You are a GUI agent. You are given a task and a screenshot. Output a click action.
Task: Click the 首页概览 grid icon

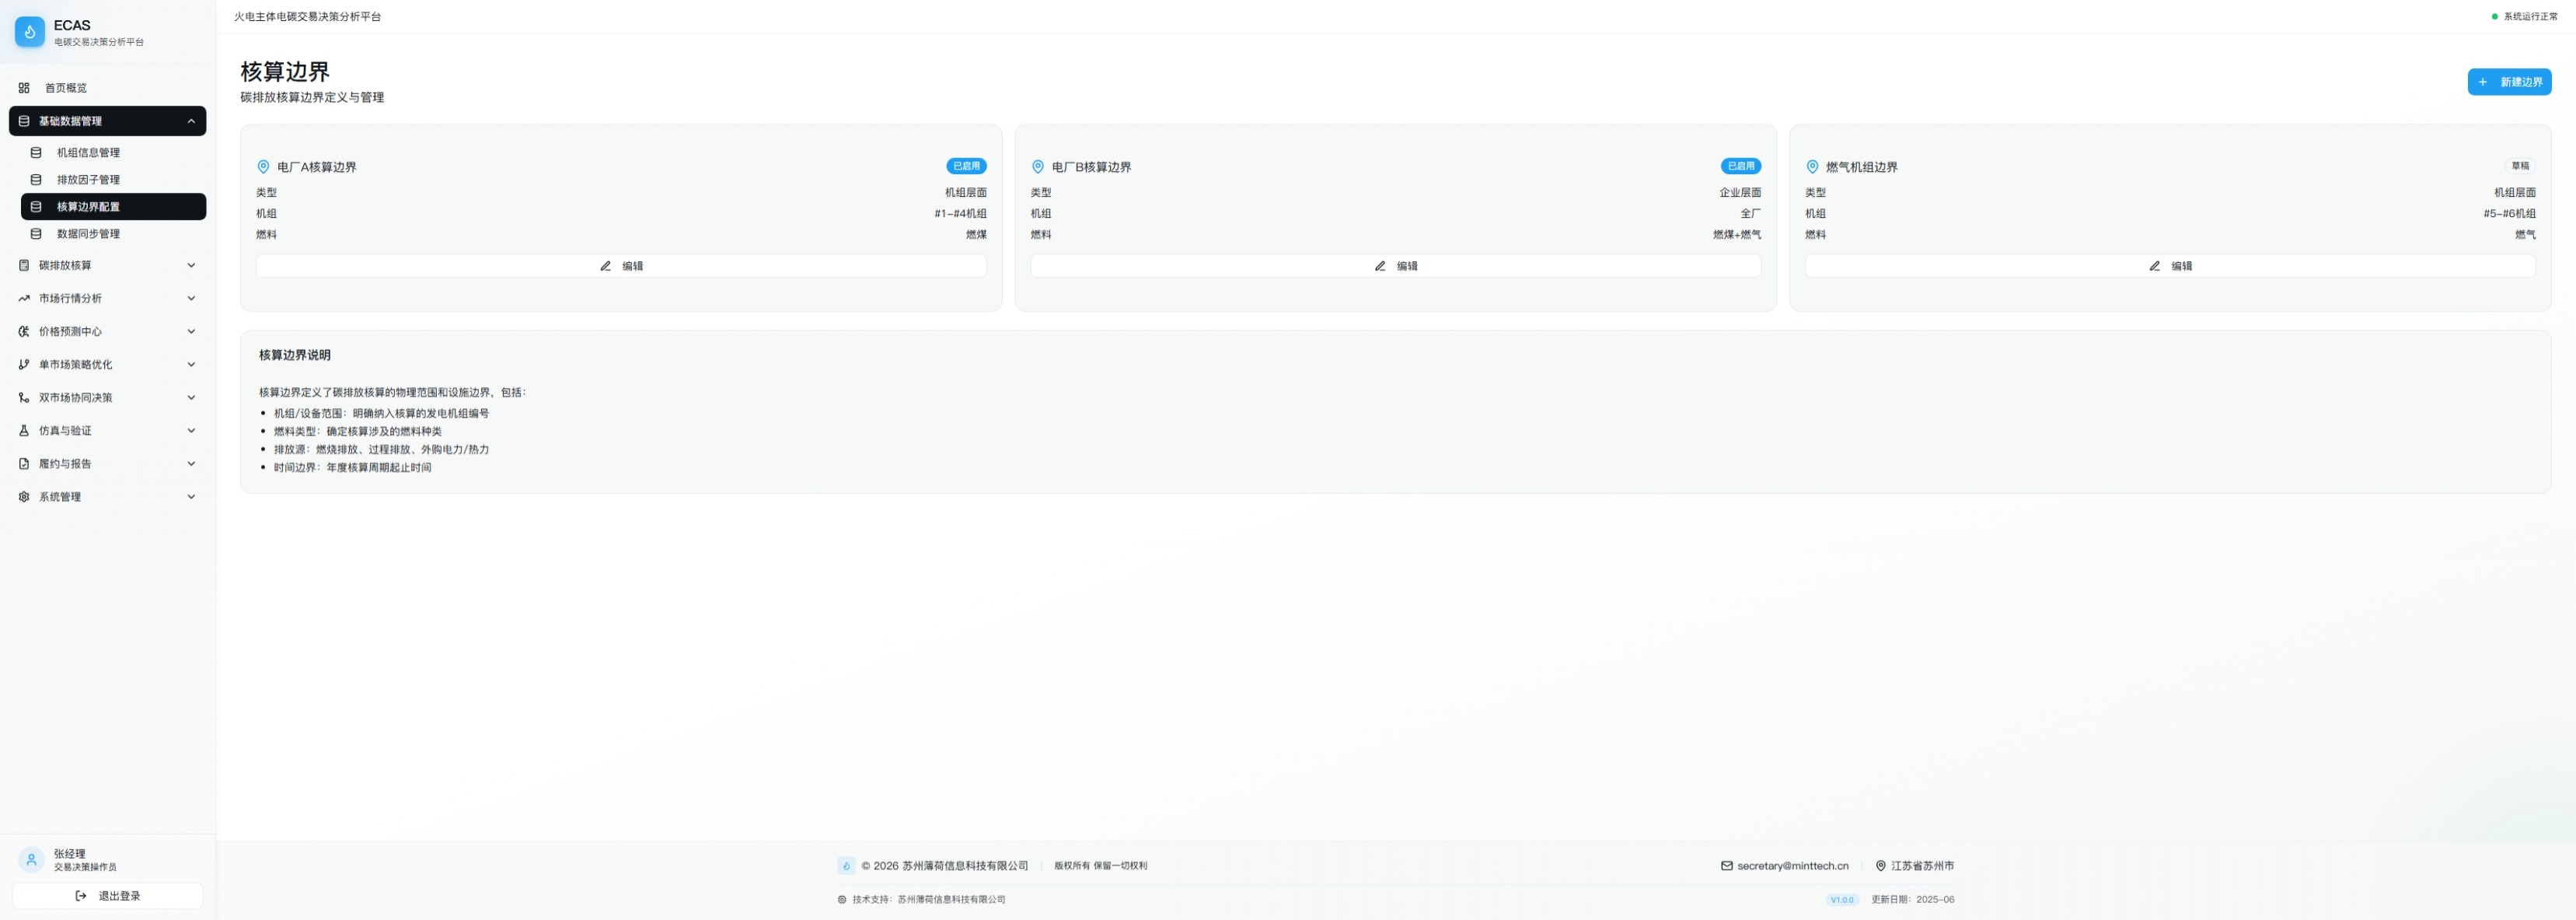click(x=24, y=88)
